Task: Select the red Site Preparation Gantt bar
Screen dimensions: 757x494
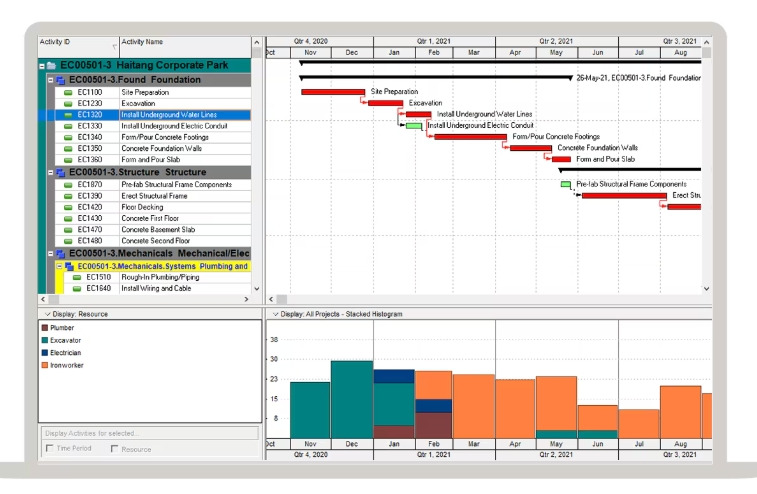Action: 332,92
